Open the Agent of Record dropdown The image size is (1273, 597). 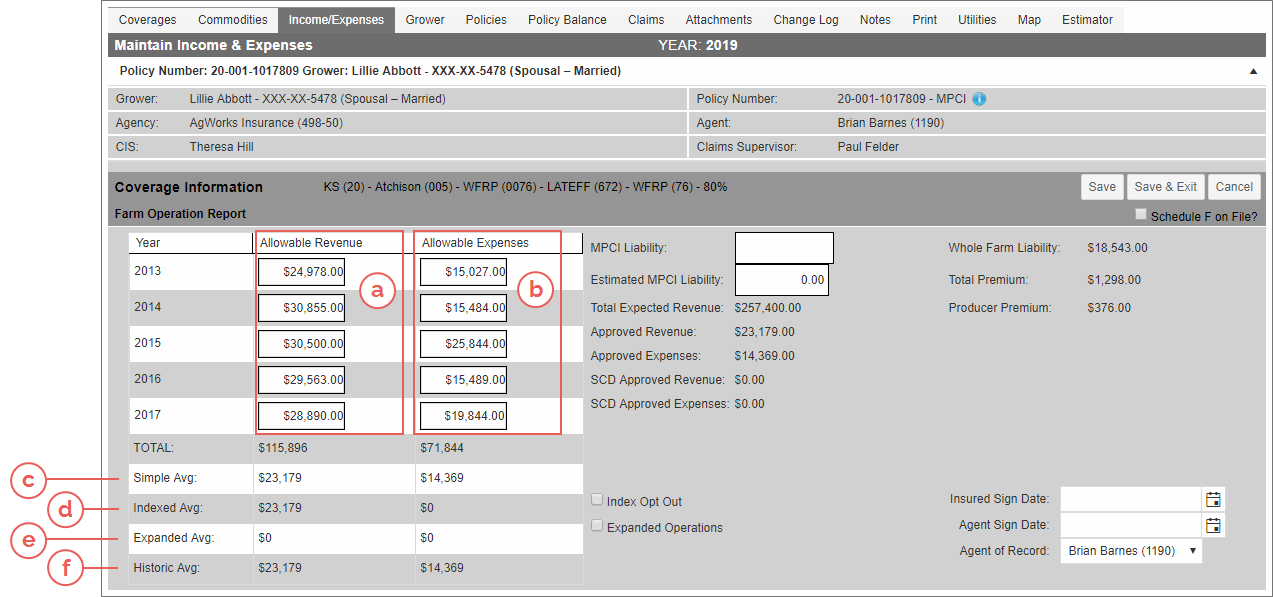pos(1130,551)
